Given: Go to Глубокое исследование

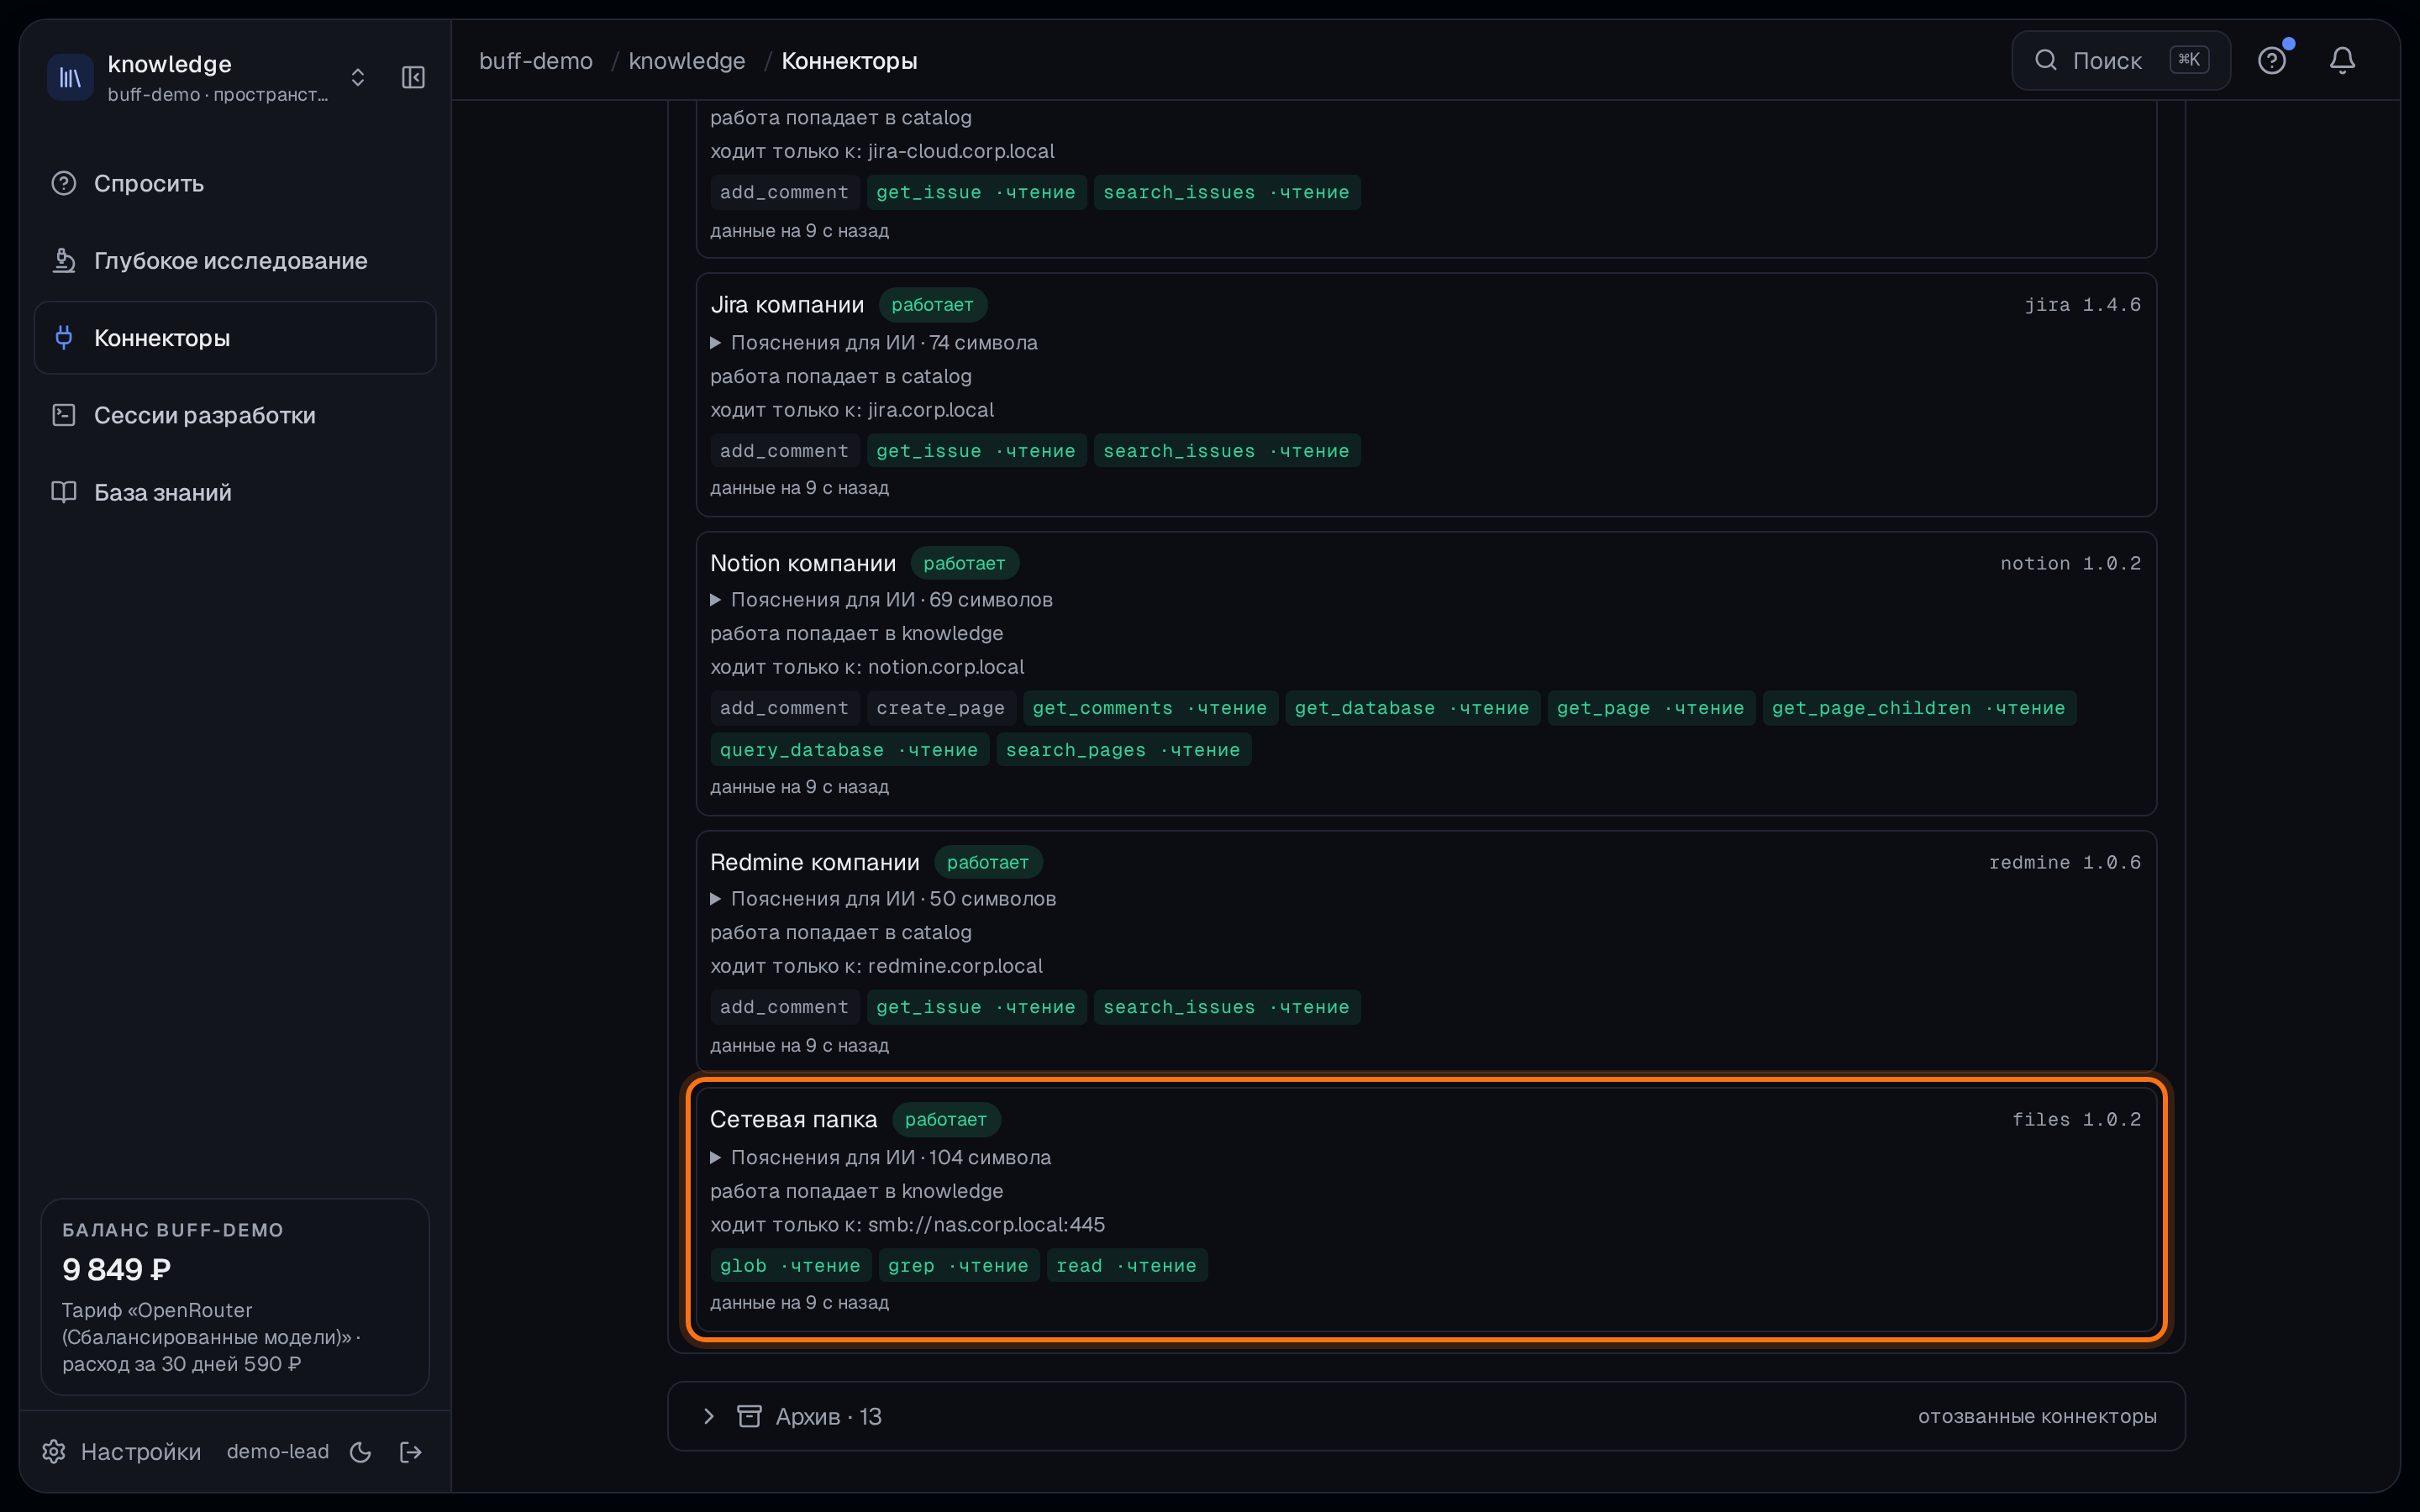Looking at the screenshot, I should (x=235, y=260).
